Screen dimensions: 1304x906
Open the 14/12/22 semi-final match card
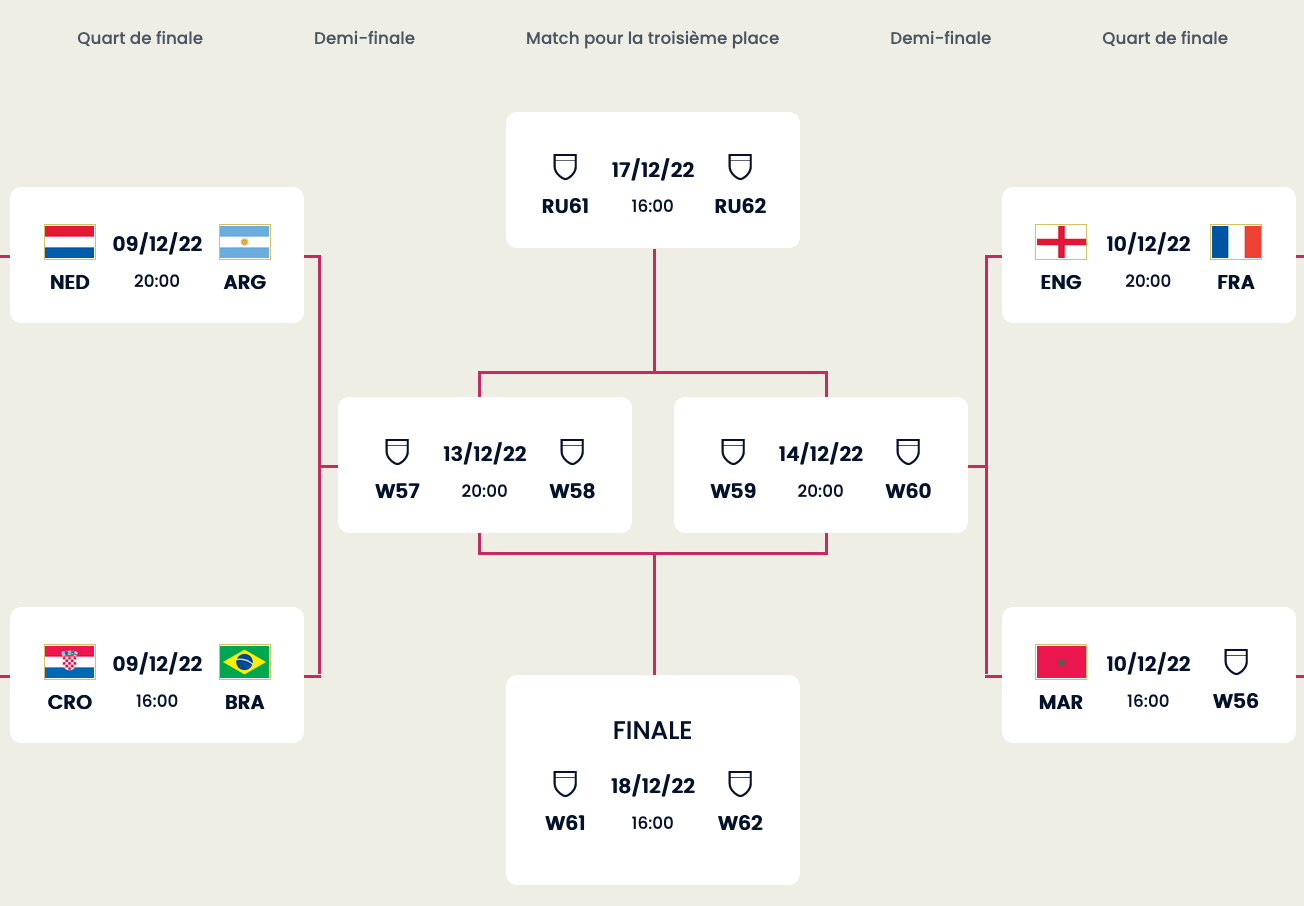click(x=821, y=465)
